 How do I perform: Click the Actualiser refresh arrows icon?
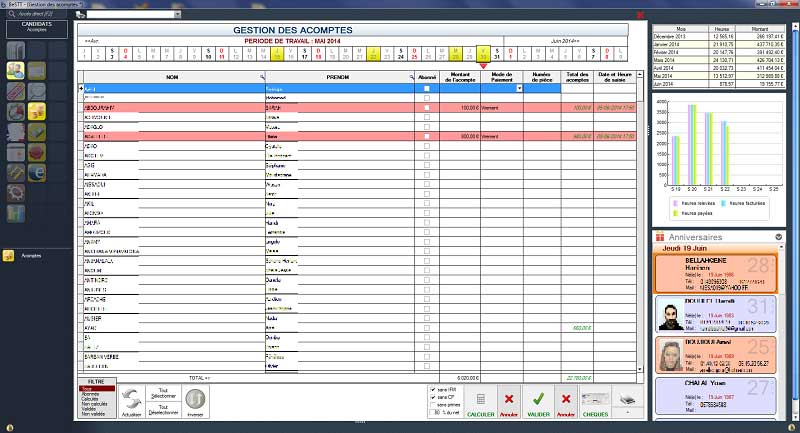coord(132,402)
